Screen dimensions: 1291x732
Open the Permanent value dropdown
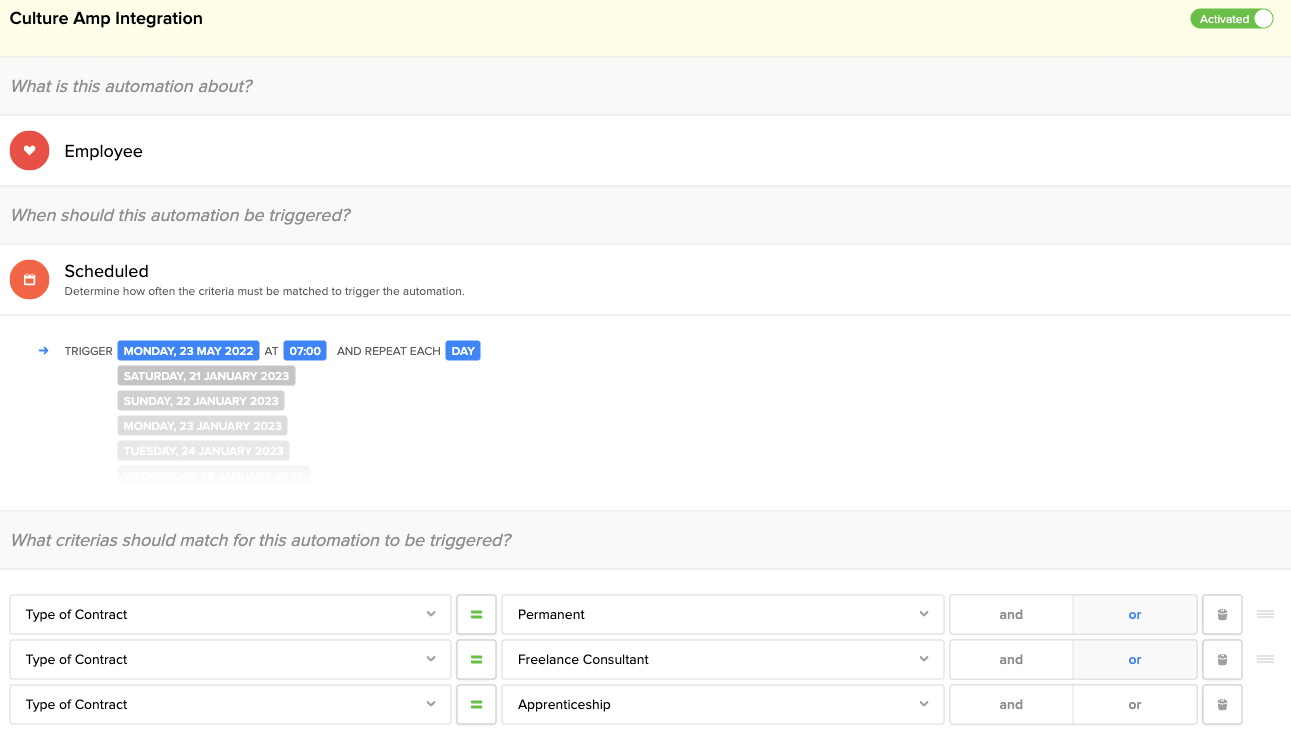coord(722,615)
